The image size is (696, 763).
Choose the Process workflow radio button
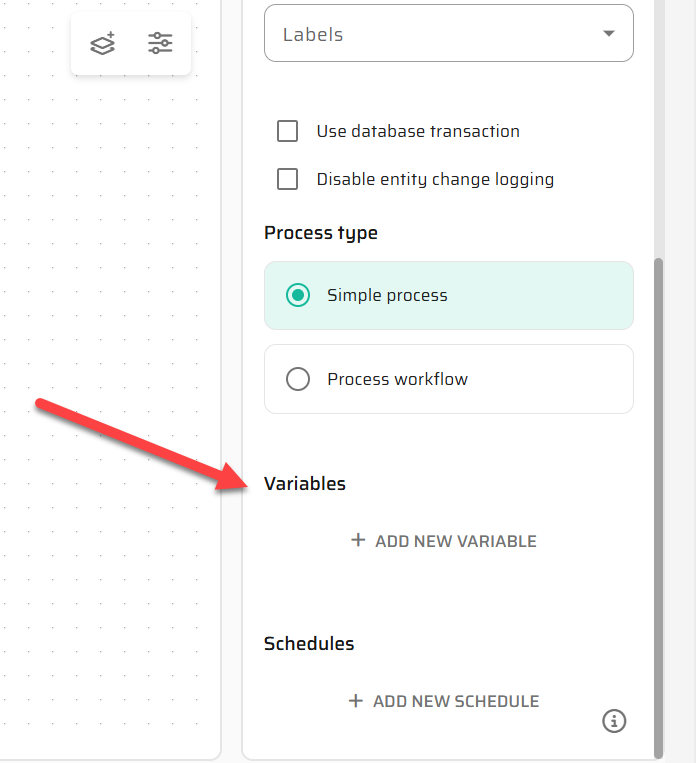[x=298, y=379]
